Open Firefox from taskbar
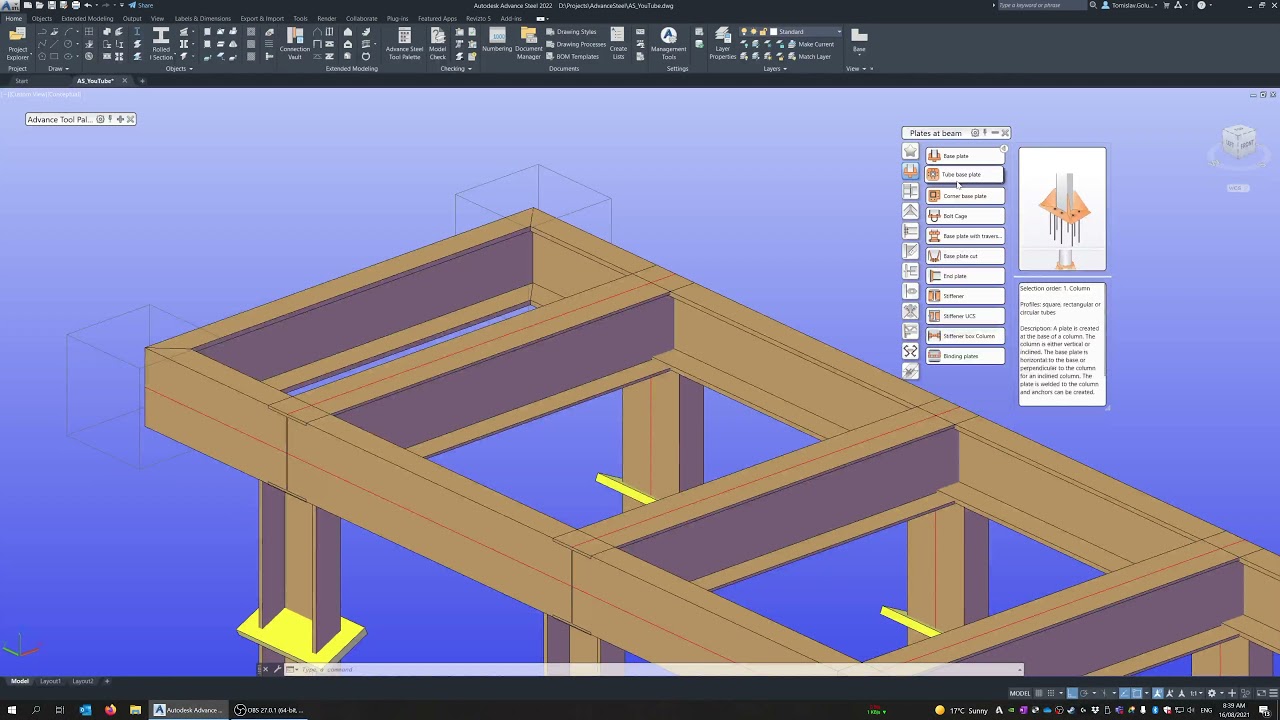Screen dimensions: 1280x720 tap(110, 710)
